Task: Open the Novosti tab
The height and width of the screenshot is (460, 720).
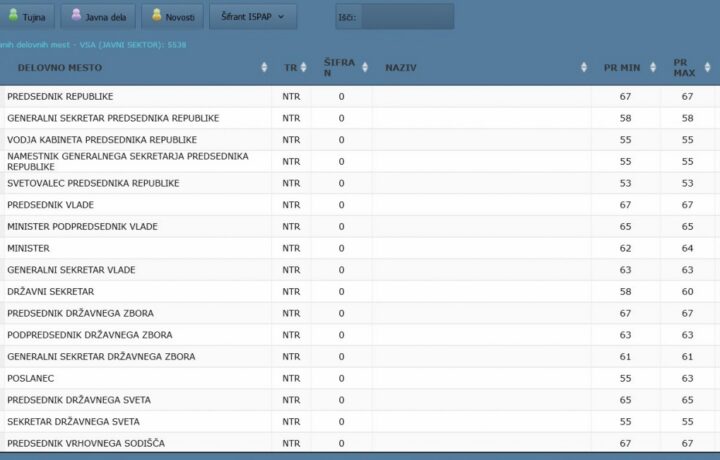Action: 173,17
